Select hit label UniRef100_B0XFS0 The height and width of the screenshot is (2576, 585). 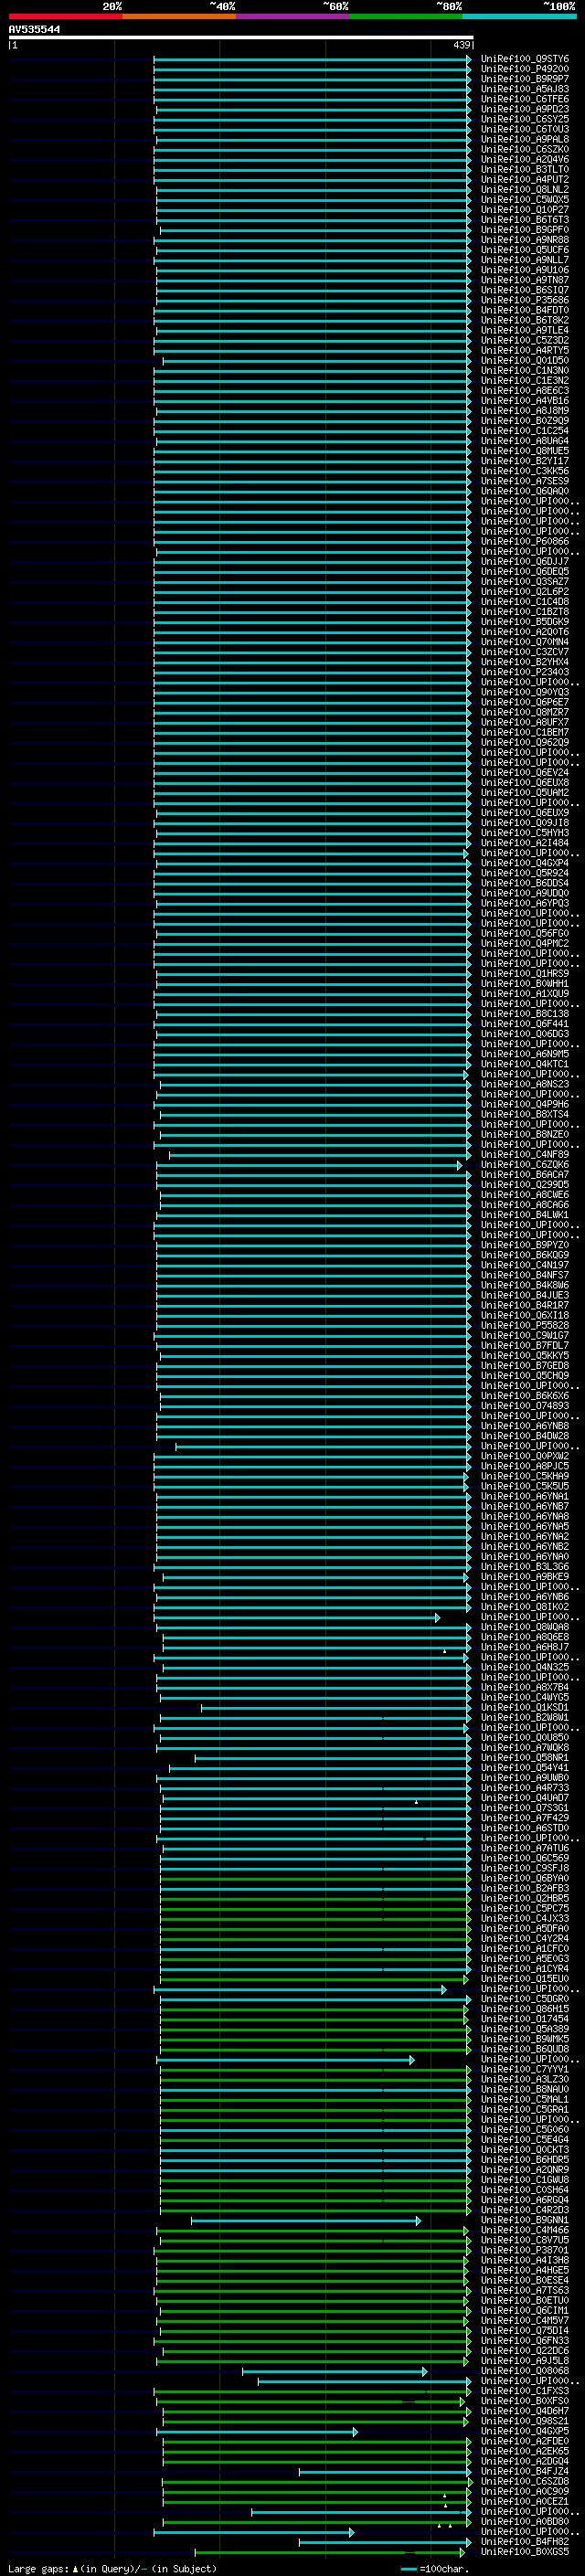[525, 2401]
